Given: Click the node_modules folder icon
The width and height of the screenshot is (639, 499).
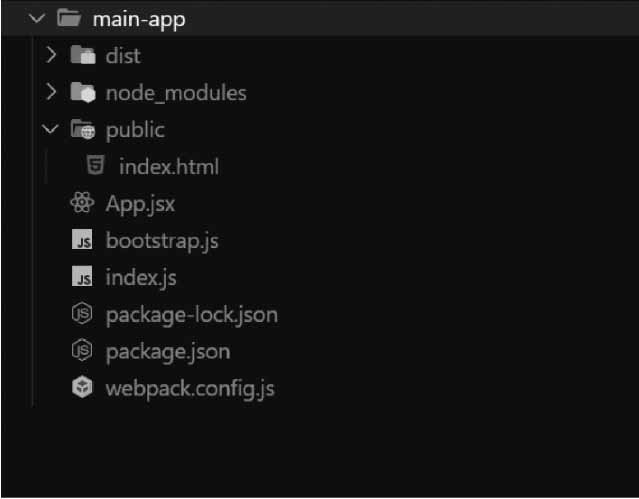Looking at the screenshot, I should click(x=82, y=93).
